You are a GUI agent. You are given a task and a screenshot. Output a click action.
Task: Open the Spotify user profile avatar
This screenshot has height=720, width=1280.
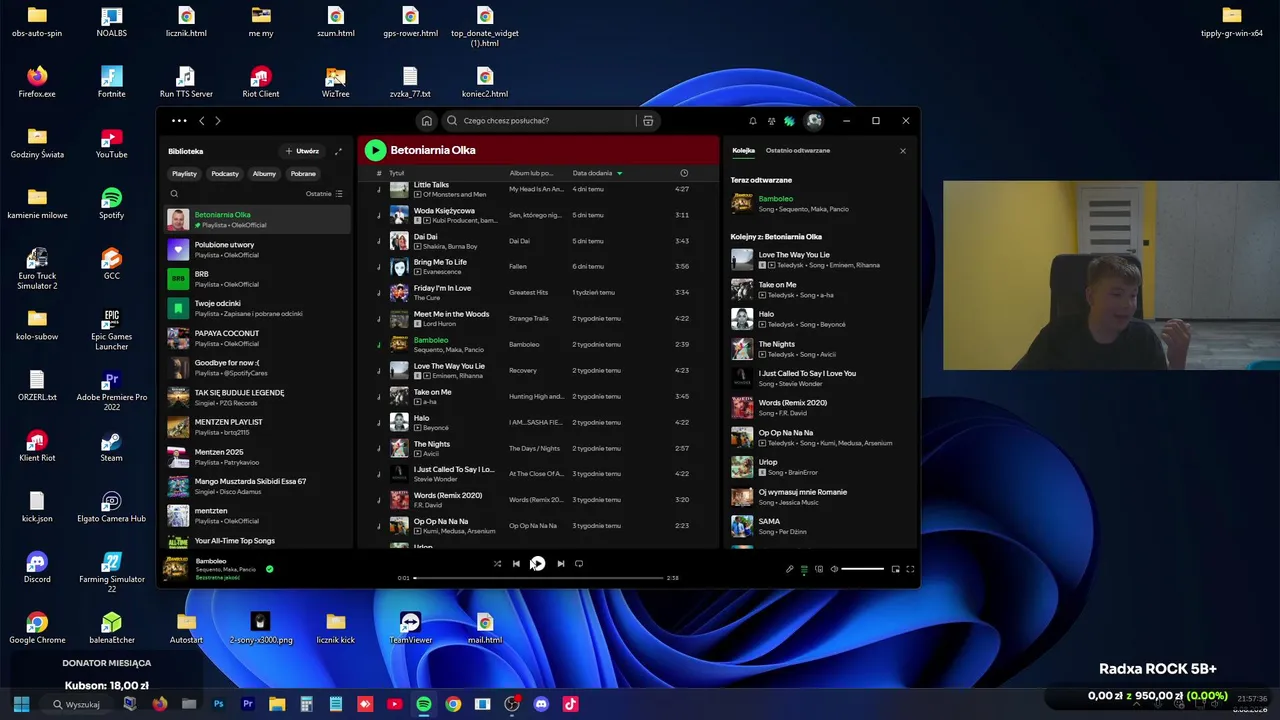click(814, 121)
